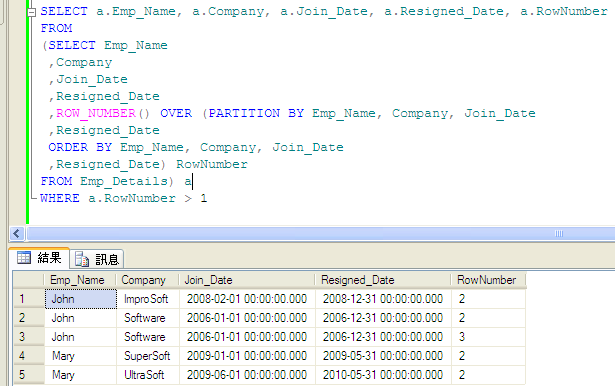Click the horizontal scrollbar left arrow
This screenshot has height=386, width=615.
tap(16, 234)
